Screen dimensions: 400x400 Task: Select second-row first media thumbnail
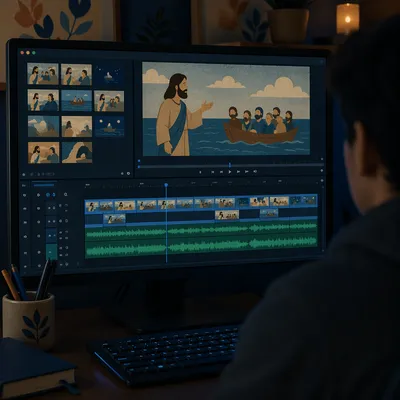(43, 100)
